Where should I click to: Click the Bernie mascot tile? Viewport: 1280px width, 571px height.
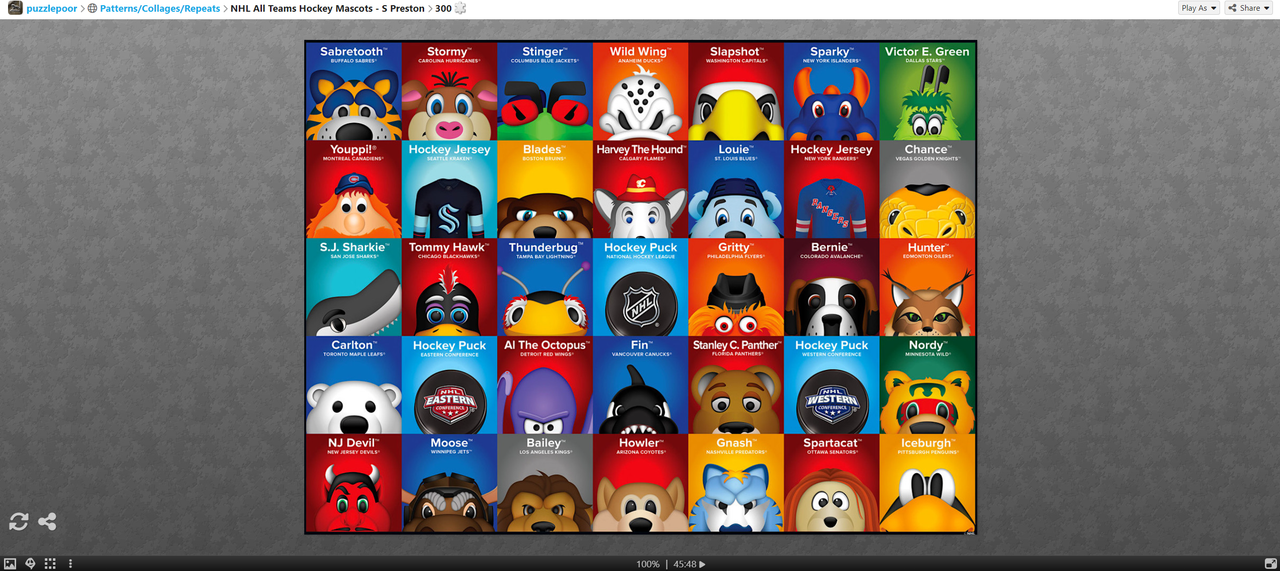831,287
